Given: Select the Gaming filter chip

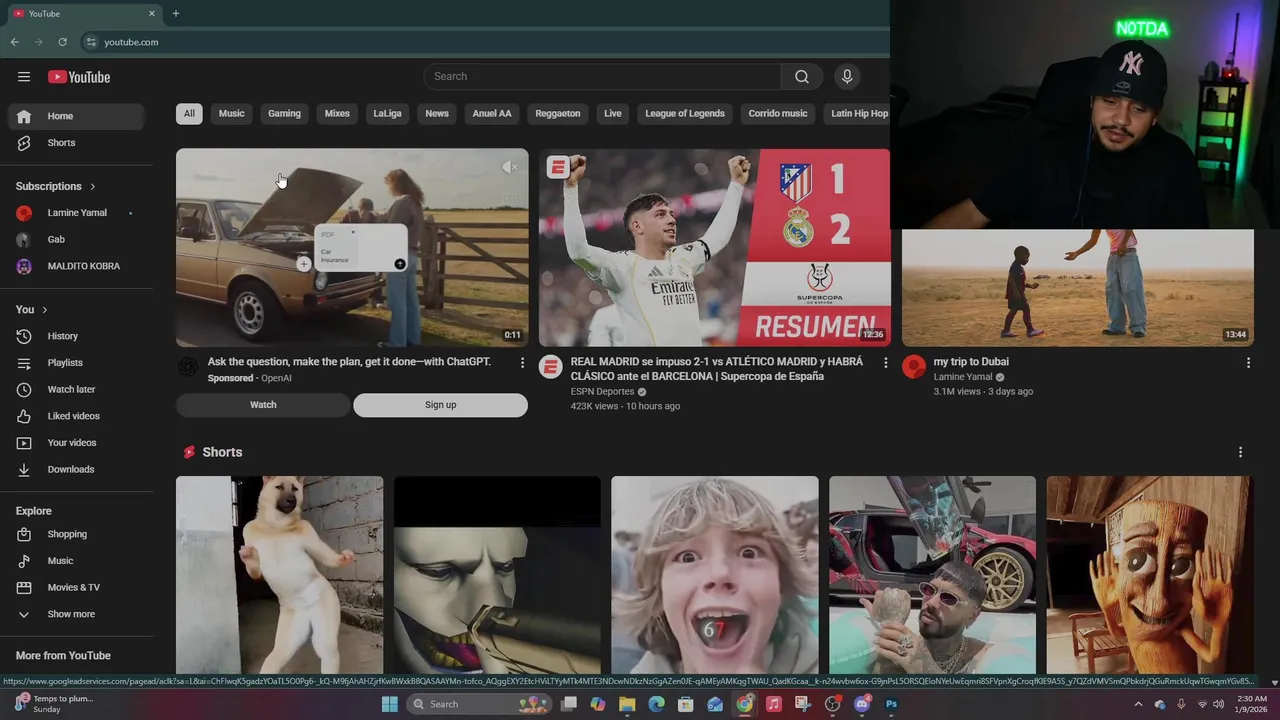Looking at the screenshot, I should click(x=284, y=113).
